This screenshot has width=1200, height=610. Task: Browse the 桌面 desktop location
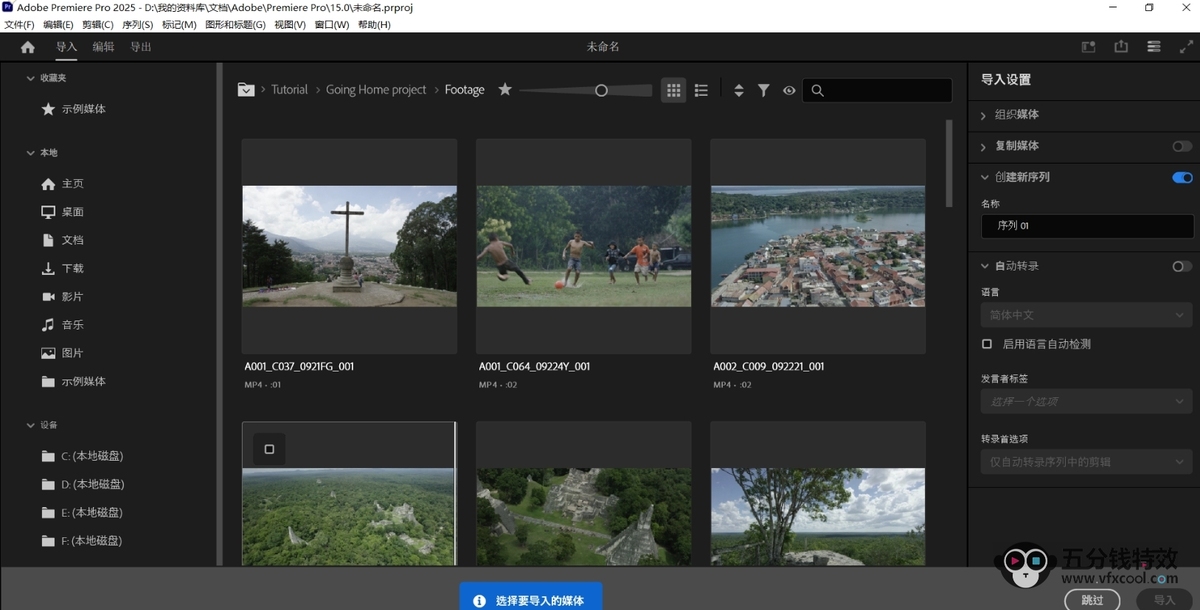62,212
